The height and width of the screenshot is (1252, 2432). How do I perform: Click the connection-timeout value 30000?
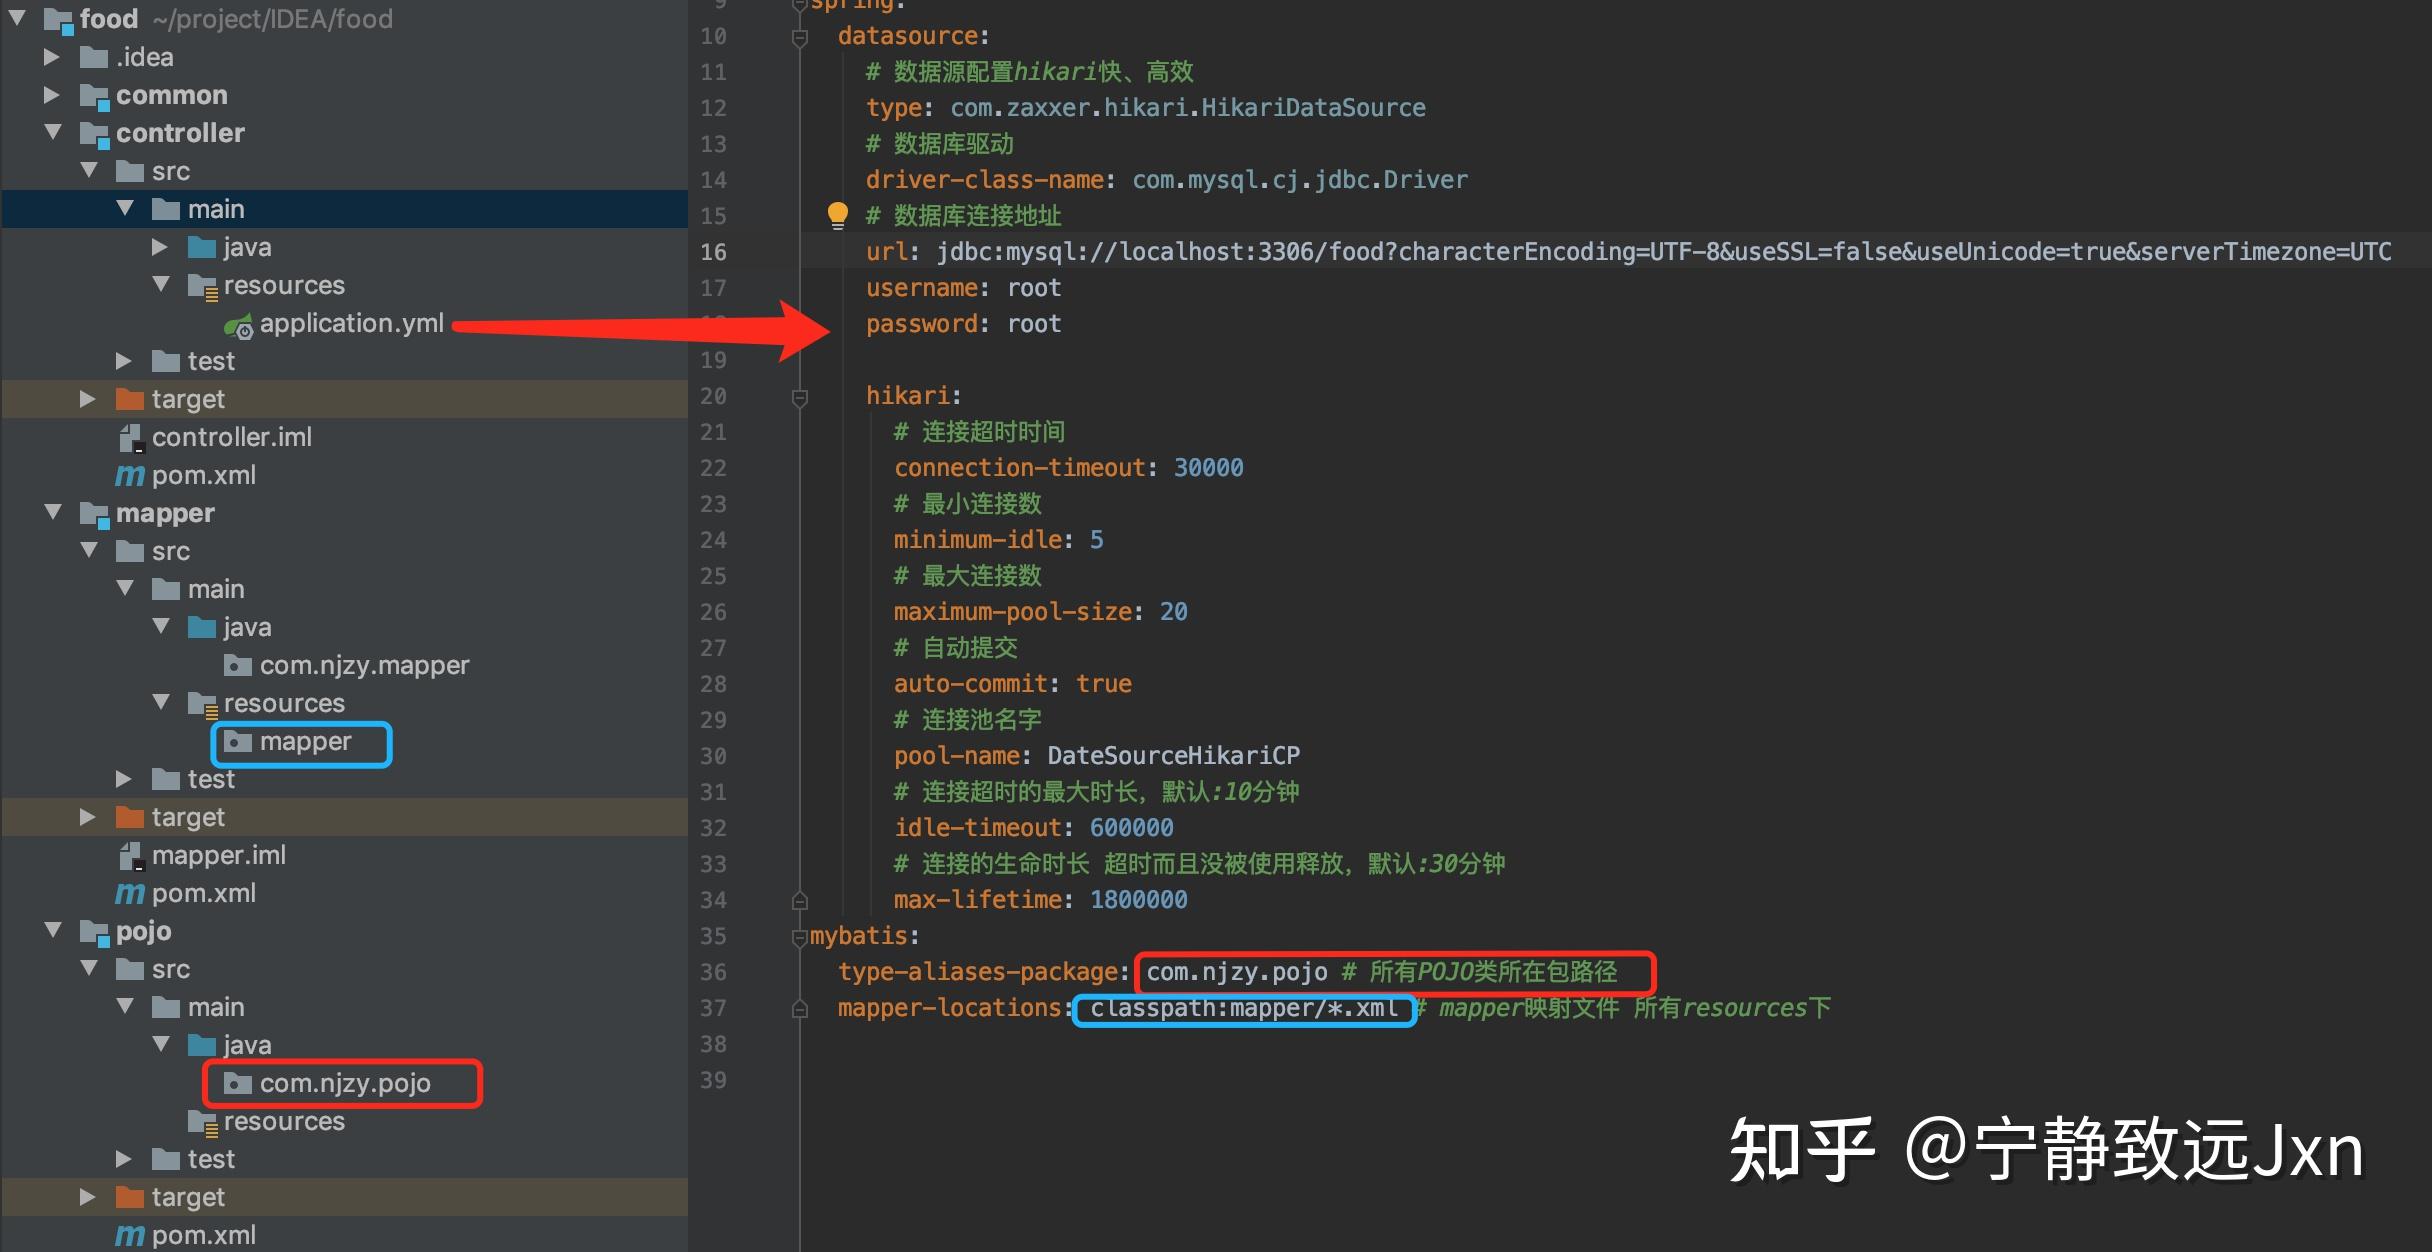(1208, 468)
